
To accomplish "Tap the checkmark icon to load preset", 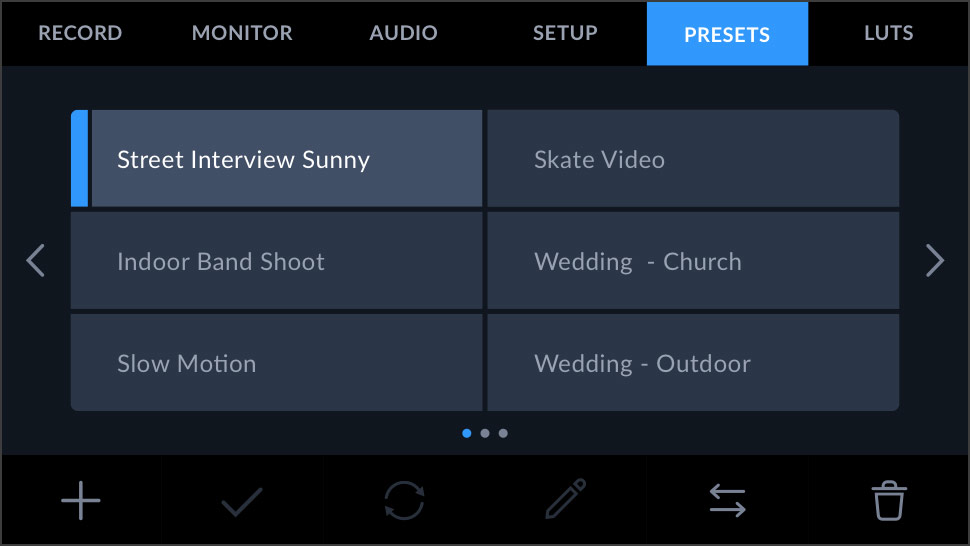I will tap(242, 501).
